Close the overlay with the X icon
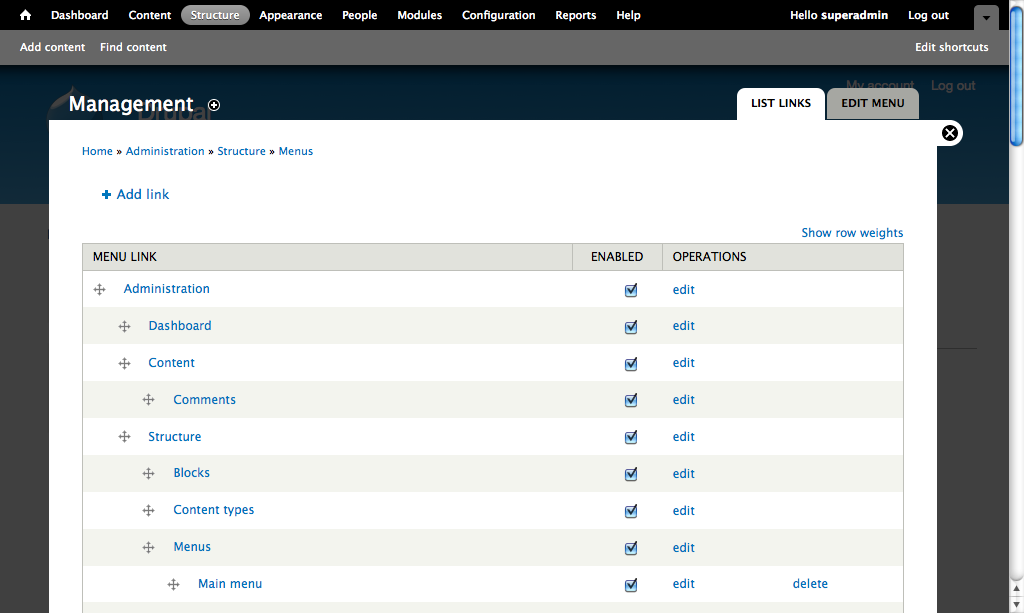 (x=950, y=133)
